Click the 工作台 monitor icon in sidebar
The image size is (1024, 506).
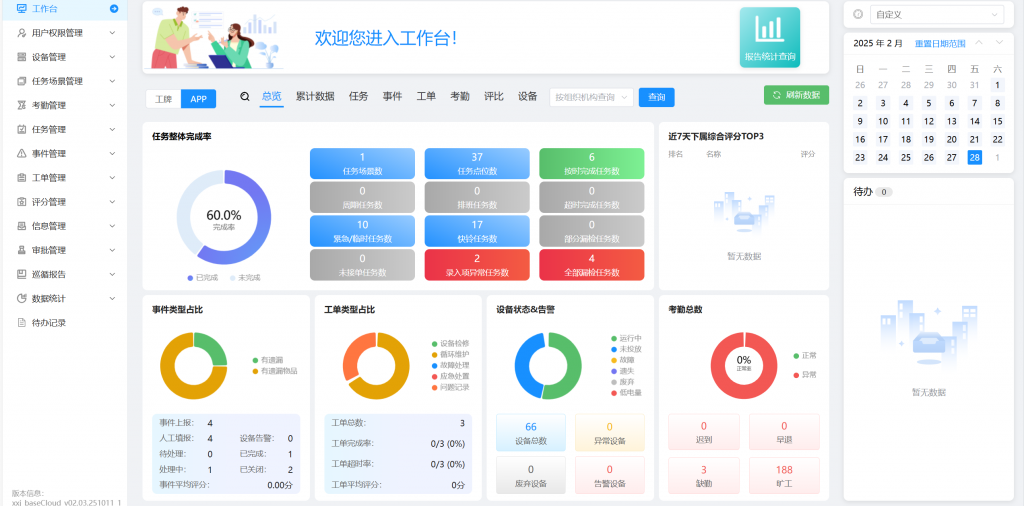[x=22, y=8]
